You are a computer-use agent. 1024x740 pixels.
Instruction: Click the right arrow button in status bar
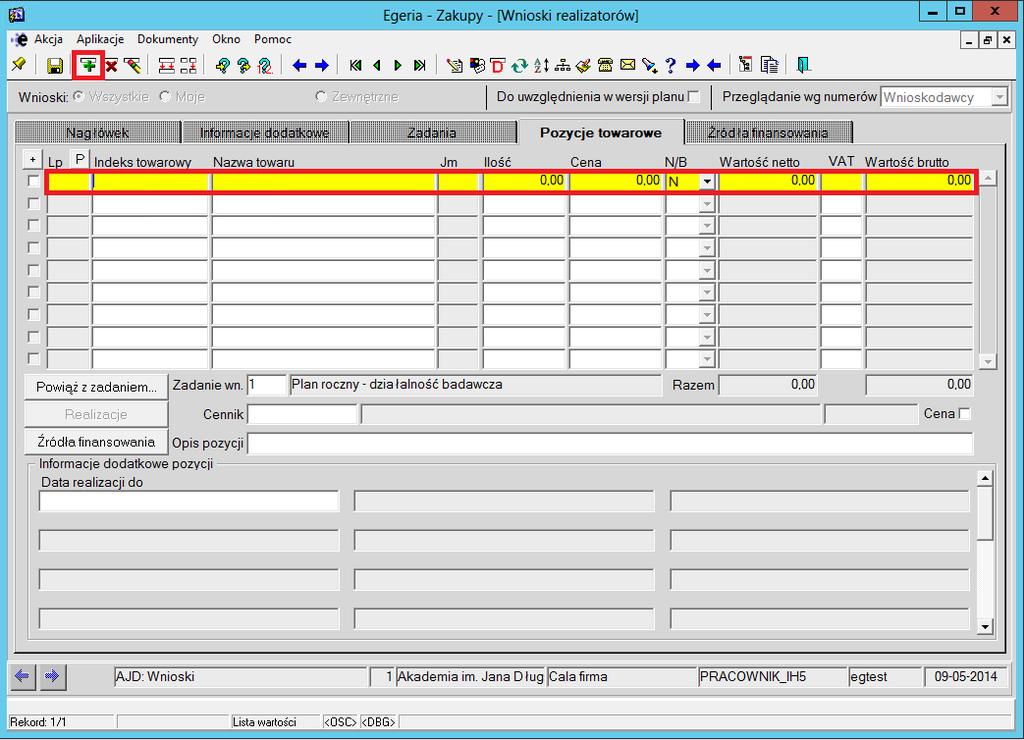pos(52,676)
